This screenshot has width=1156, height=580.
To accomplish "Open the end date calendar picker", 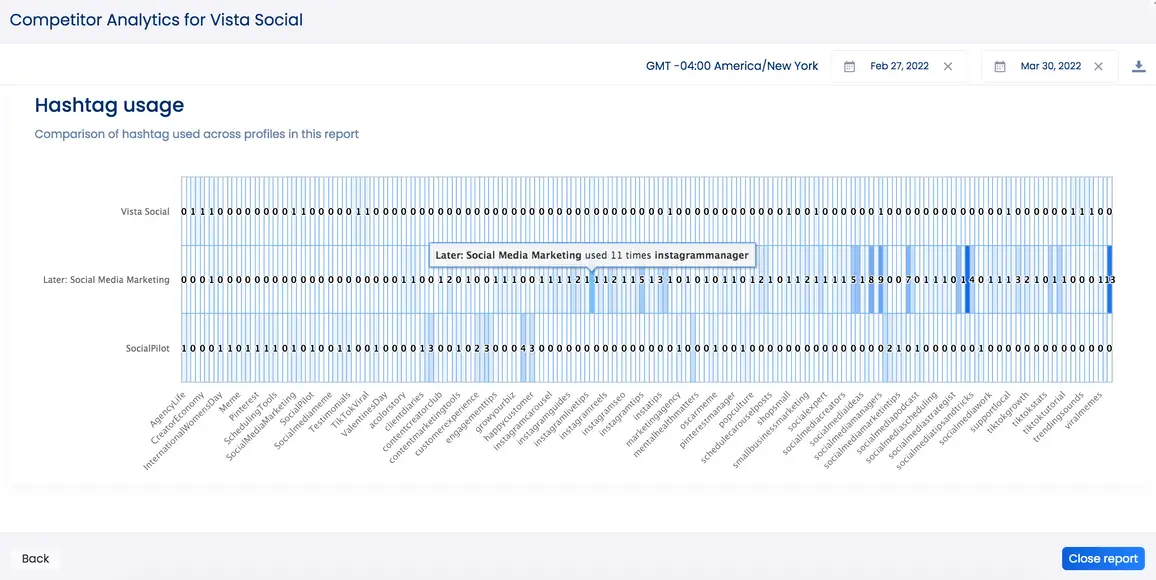I will coord(999,66).
